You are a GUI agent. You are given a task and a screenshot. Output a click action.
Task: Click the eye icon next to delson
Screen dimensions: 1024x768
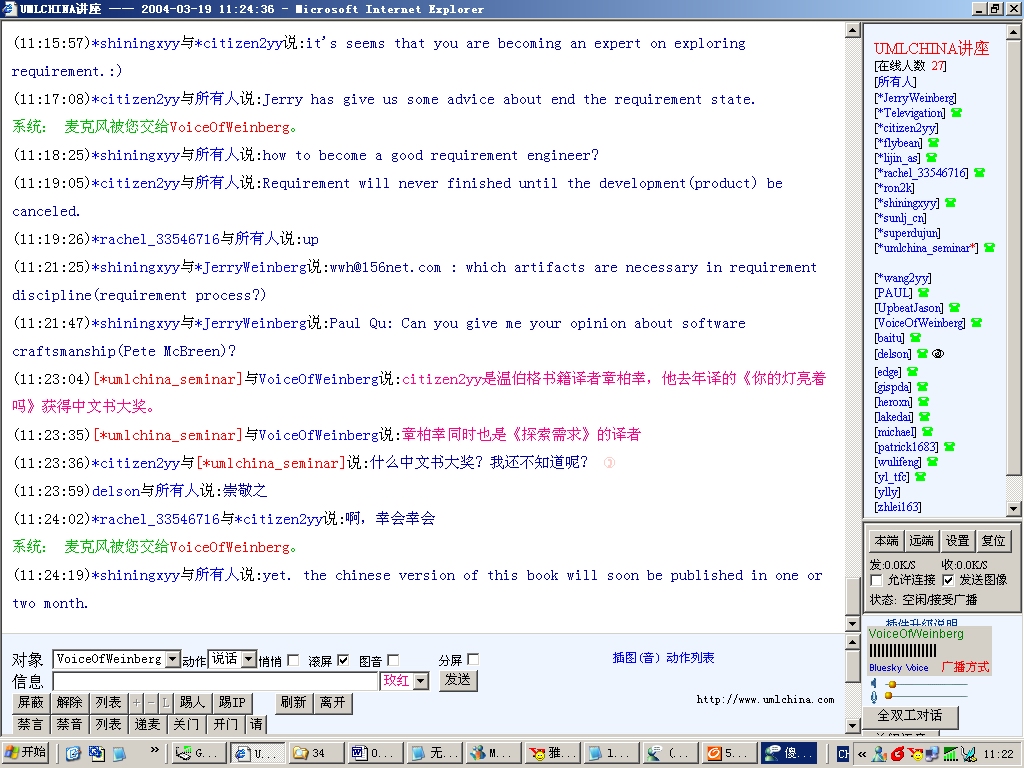[938, 354]
